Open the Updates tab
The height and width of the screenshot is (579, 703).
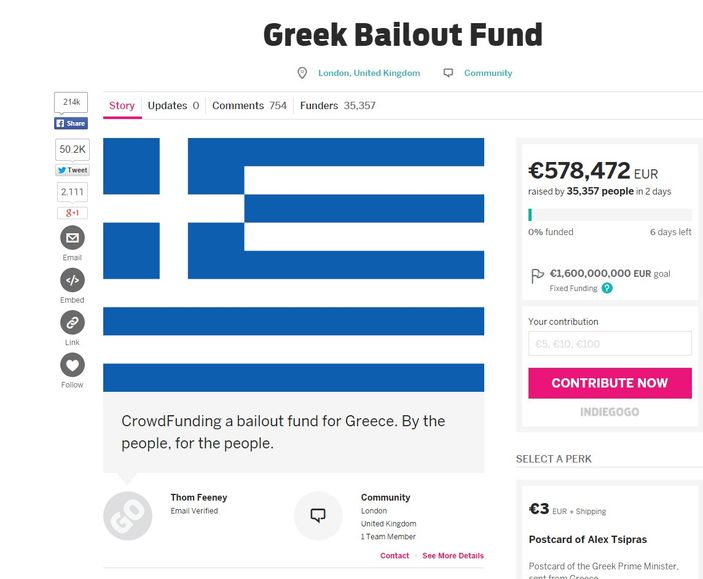tap(173, 106)
